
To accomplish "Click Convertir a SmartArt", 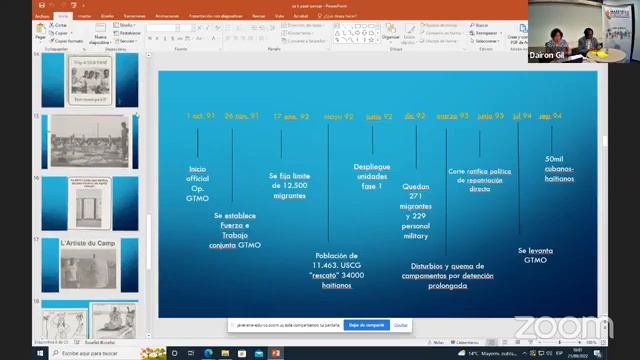I will pos(304,41).
